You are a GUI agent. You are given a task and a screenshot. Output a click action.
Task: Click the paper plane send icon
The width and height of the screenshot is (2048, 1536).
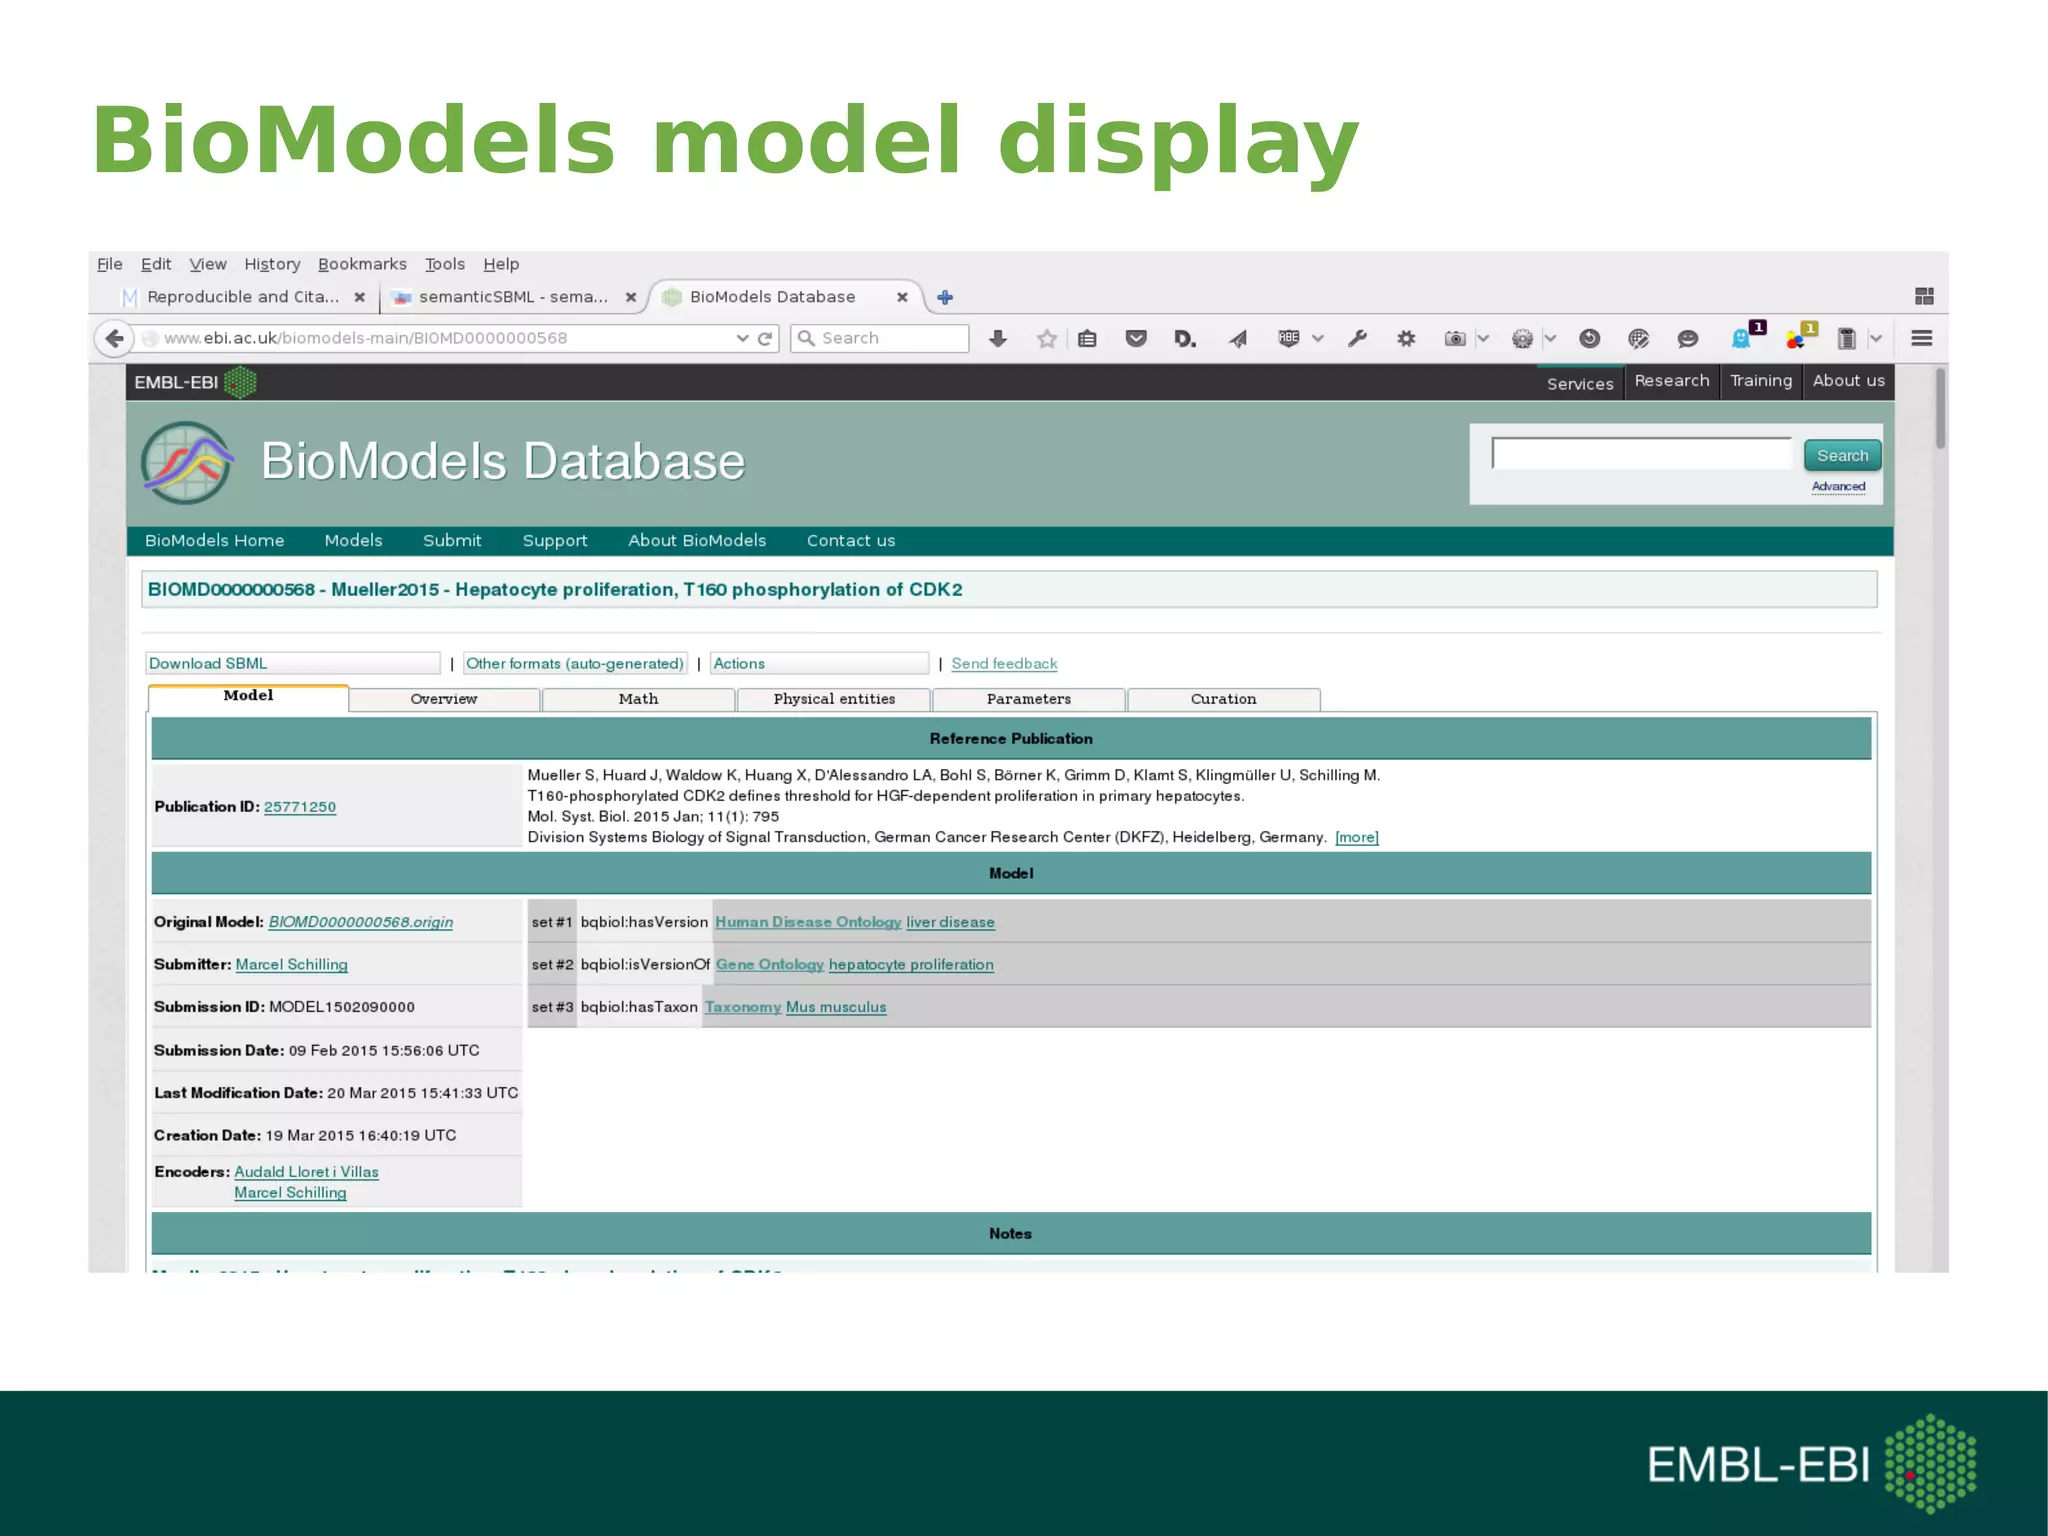coord(1238,339)
